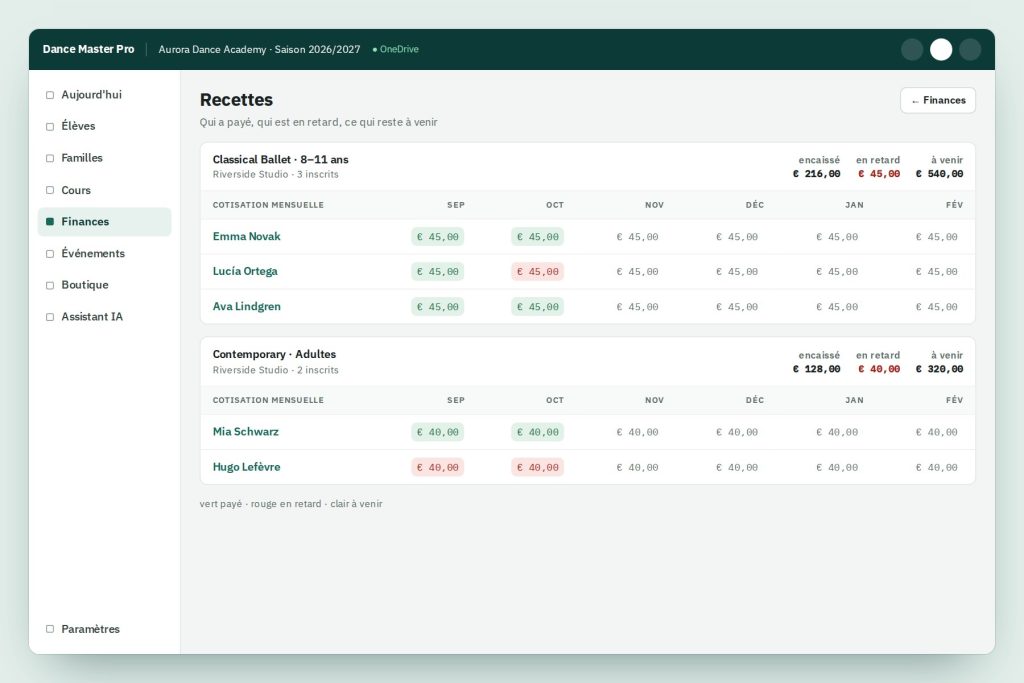Click Emma Novak's NOV € 45,00 cell
Image resolution: width=1024 pixels, height=683 pixels.
[637, 237]
